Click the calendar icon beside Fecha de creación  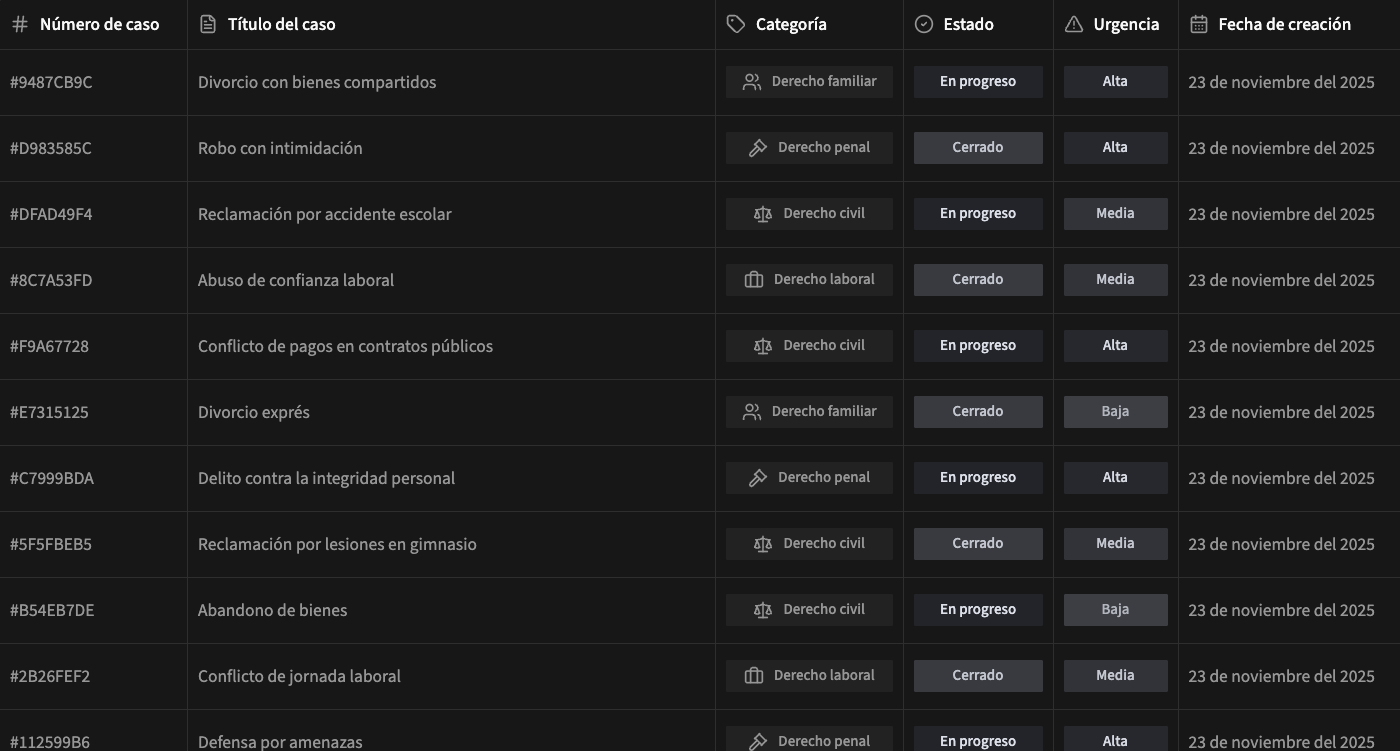[x=1199, y=25]
